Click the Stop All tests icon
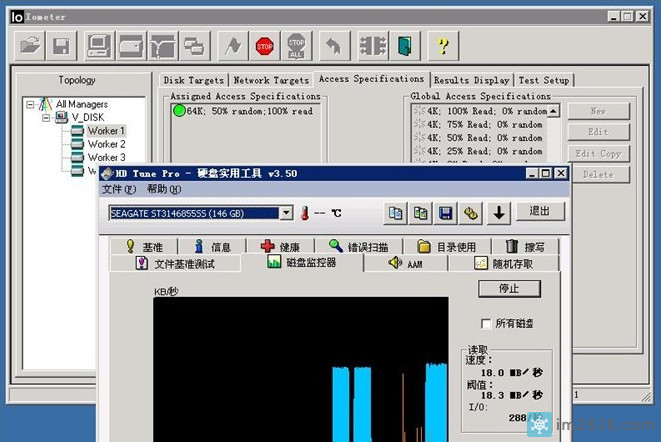This screenshot has width=662, height=442. 296,45
